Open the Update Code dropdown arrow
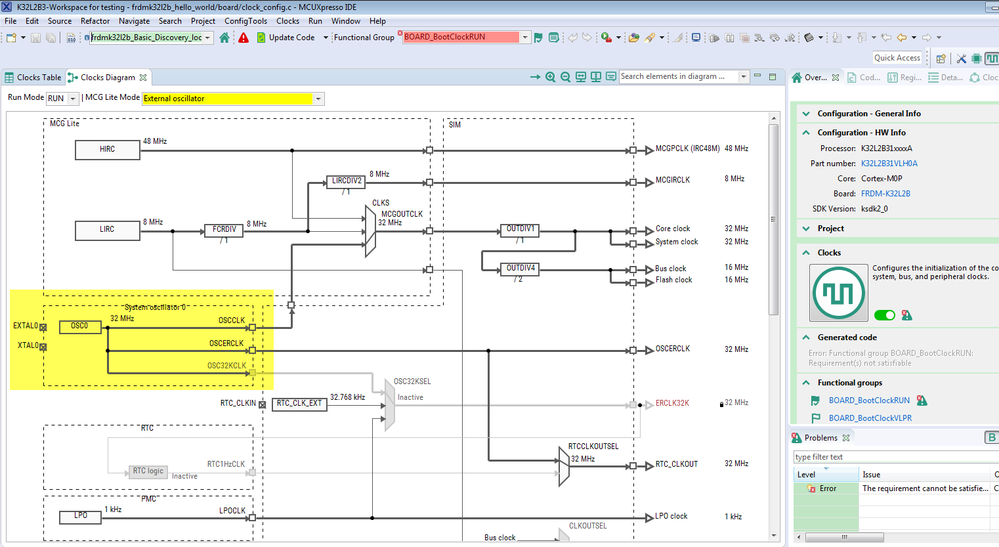Image resolution: width=999 pixels, height=547 pixels. click(x=326, y=38)
